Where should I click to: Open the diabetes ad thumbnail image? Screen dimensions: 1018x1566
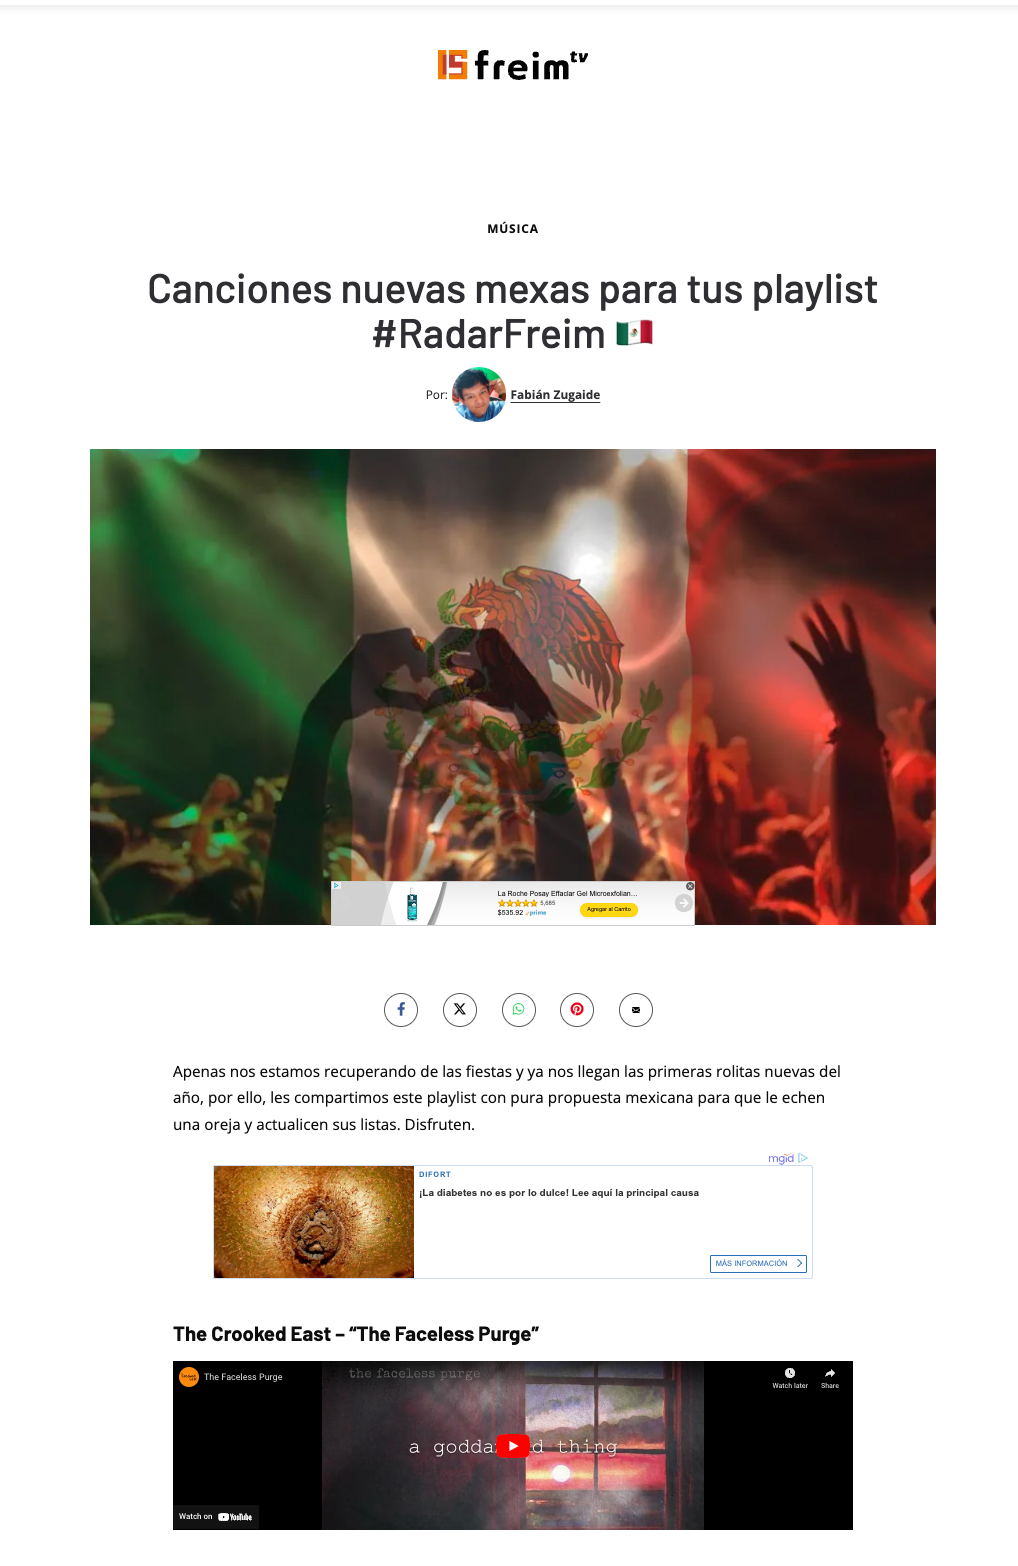[x=314, y=1222]
